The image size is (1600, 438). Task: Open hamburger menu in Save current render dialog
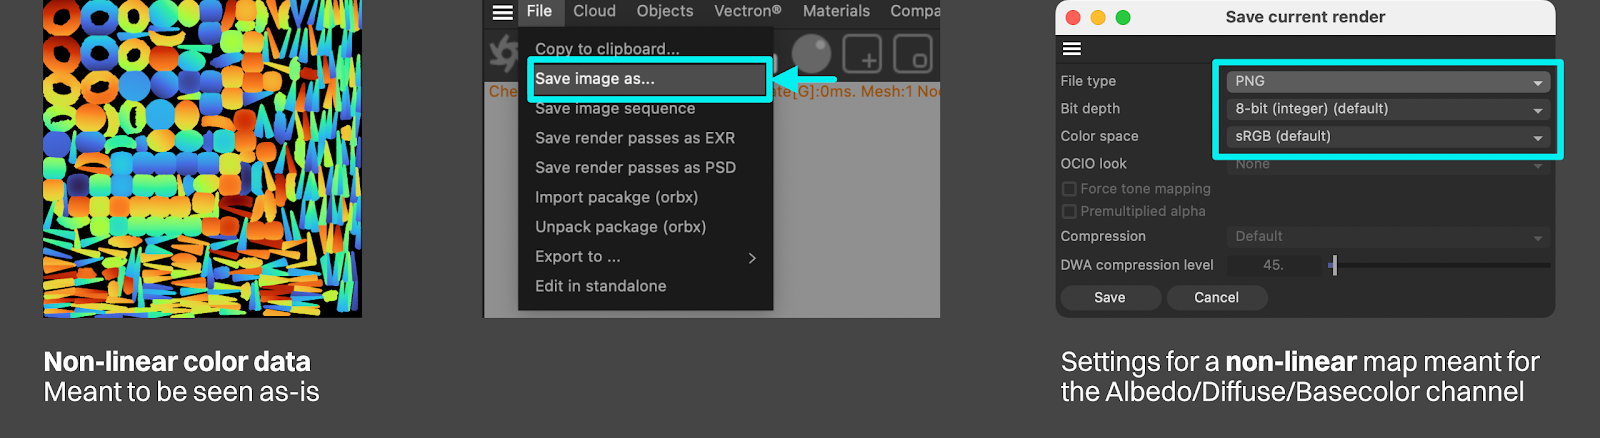point(1072,49)
